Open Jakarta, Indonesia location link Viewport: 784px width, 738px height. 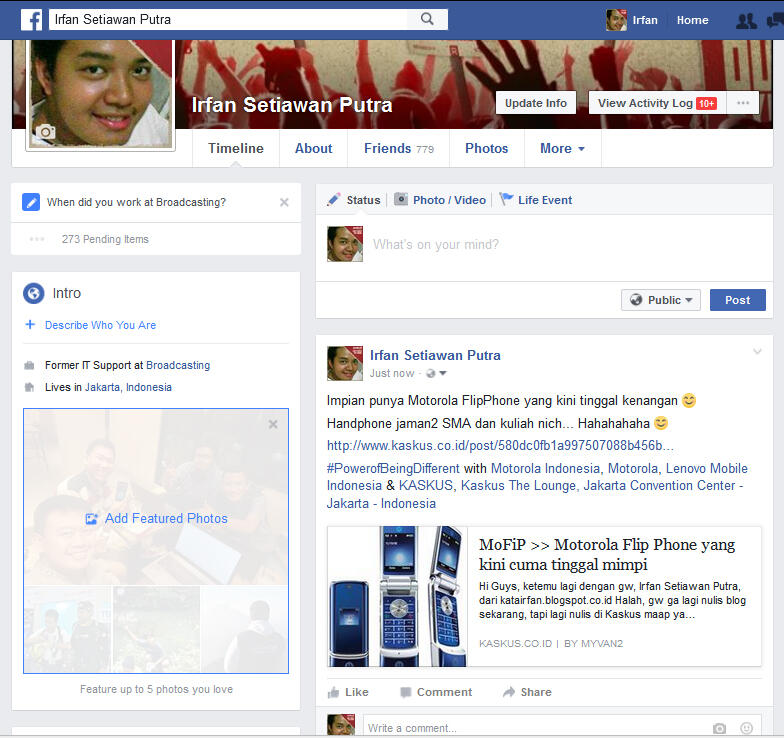[x=128, y=388]
